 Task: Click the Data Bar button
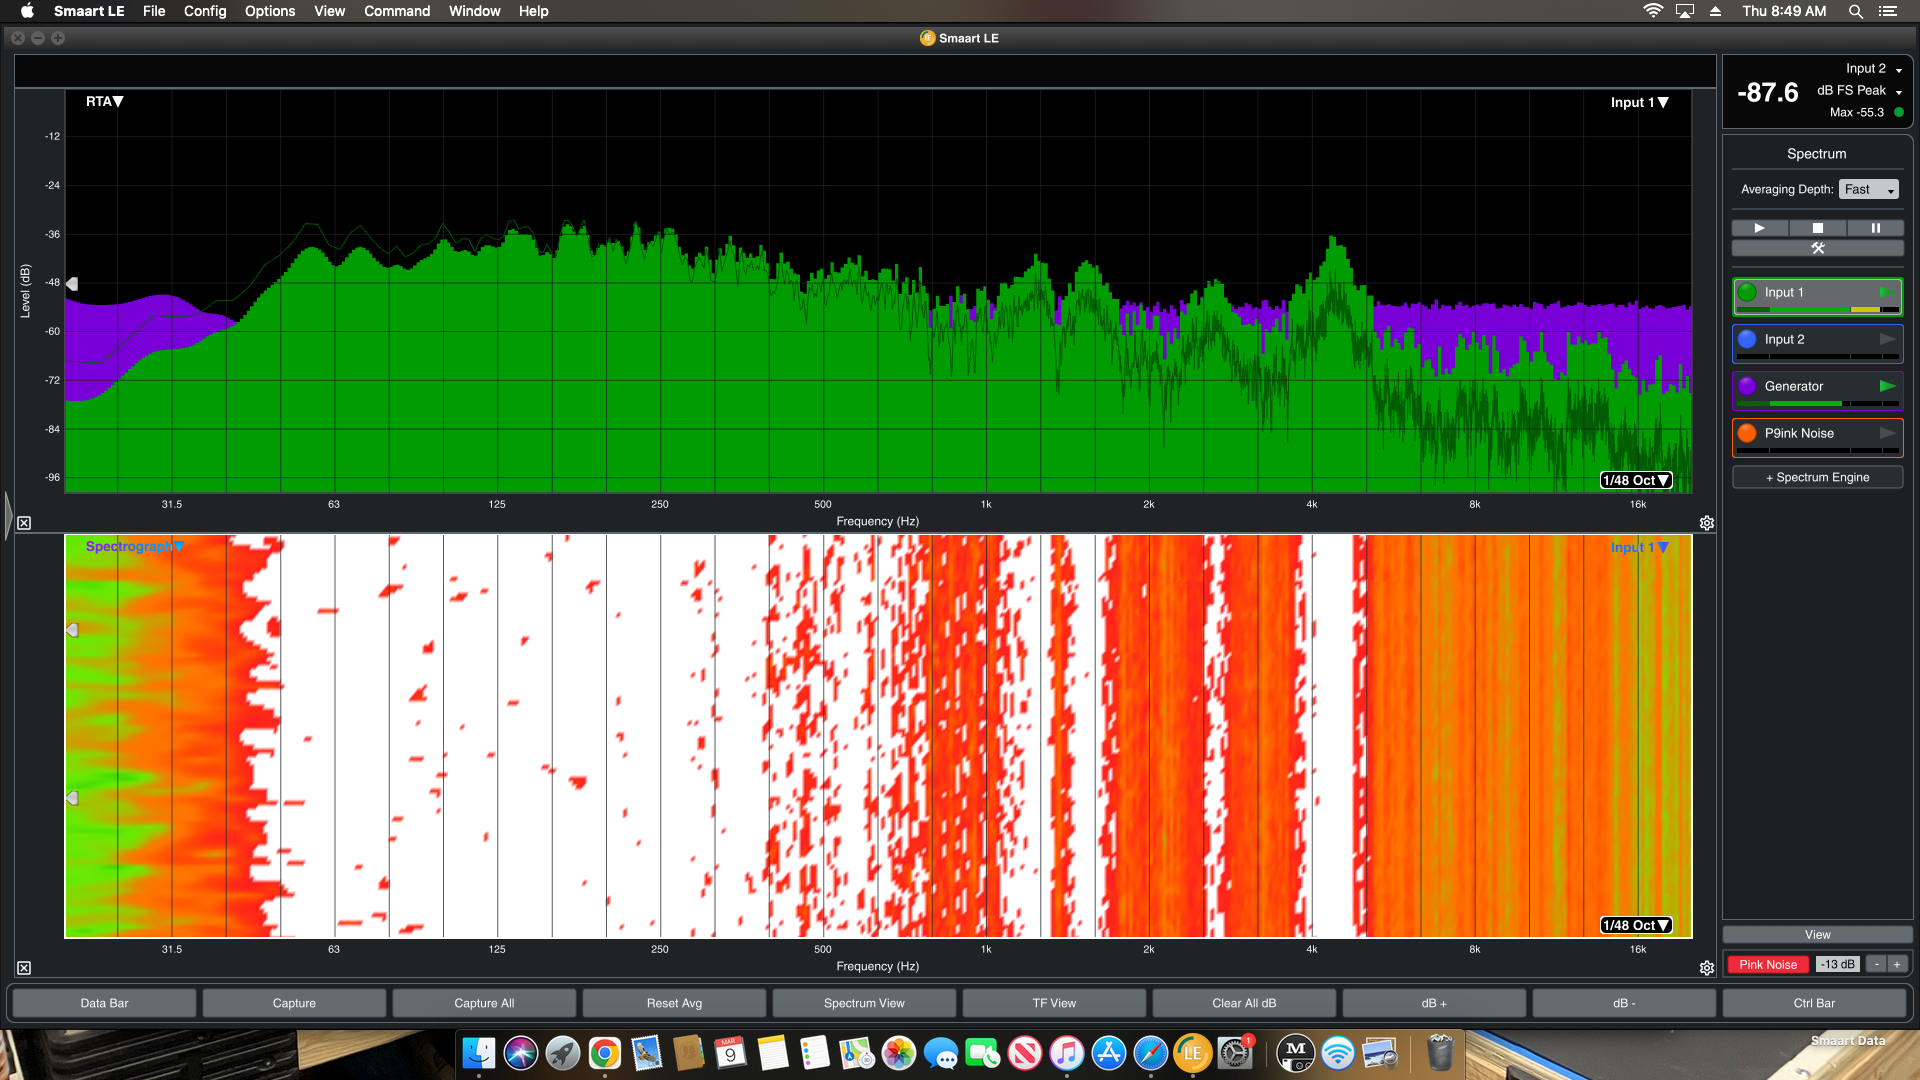104,1003
